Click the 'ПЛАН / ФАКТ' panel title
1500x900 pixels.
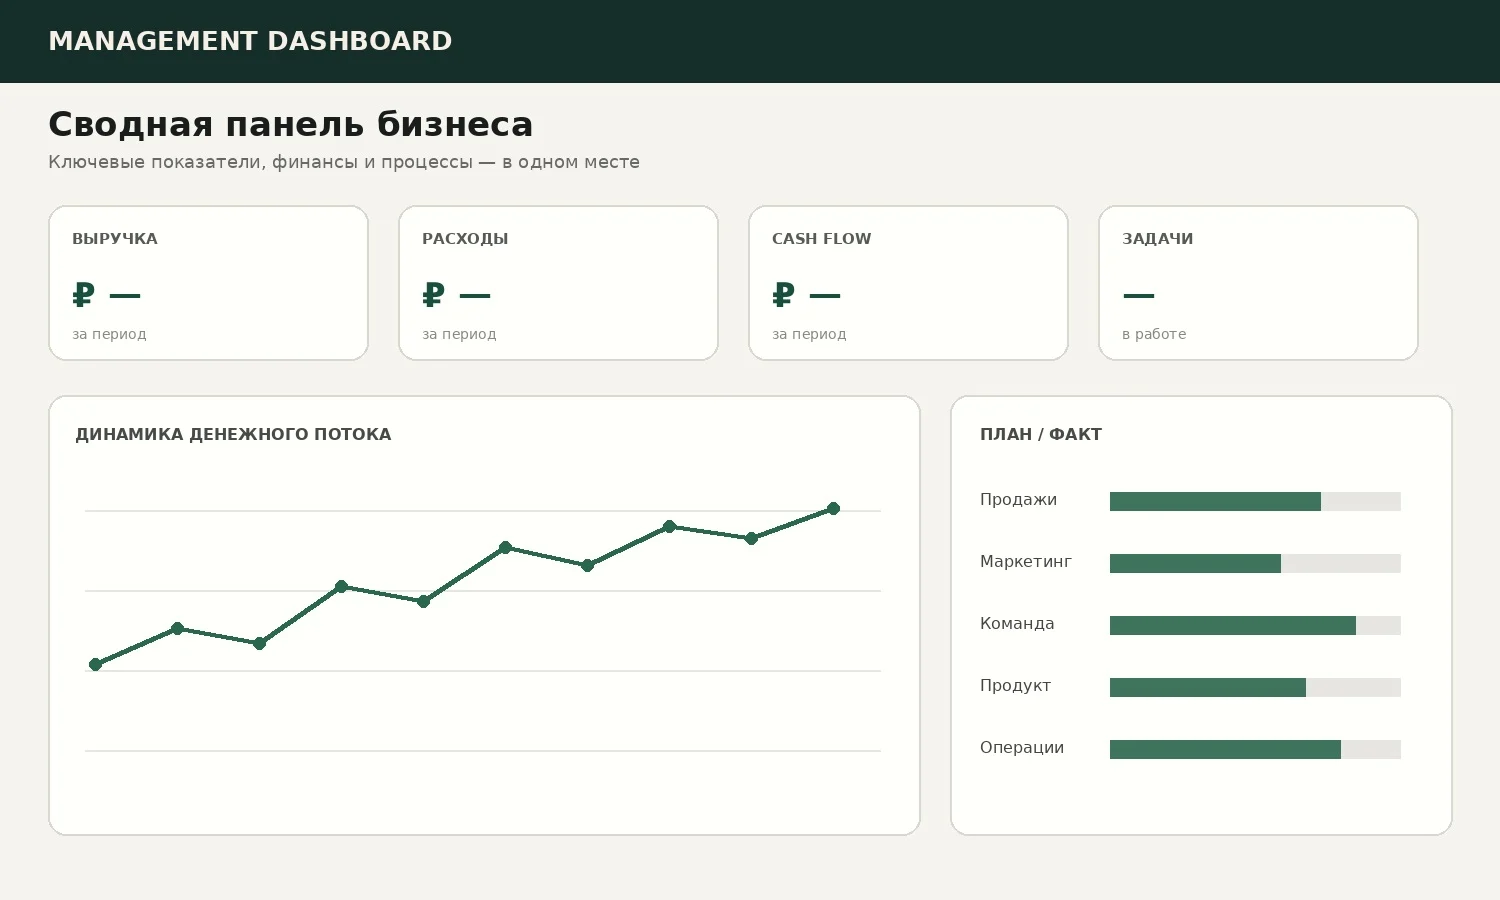click(x=1041, y=435)
